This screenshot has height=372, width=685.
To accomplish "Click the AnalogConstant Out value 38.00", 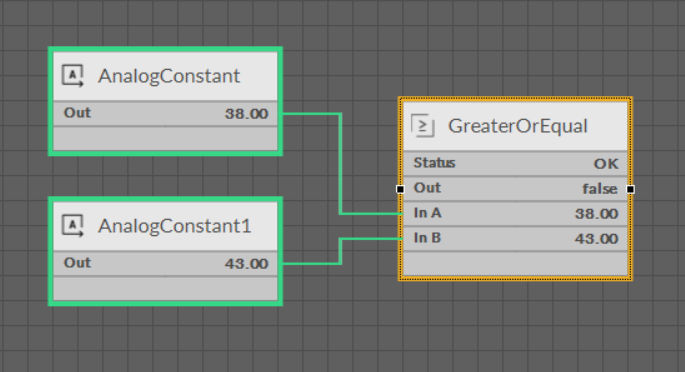I will pos(246,114).
